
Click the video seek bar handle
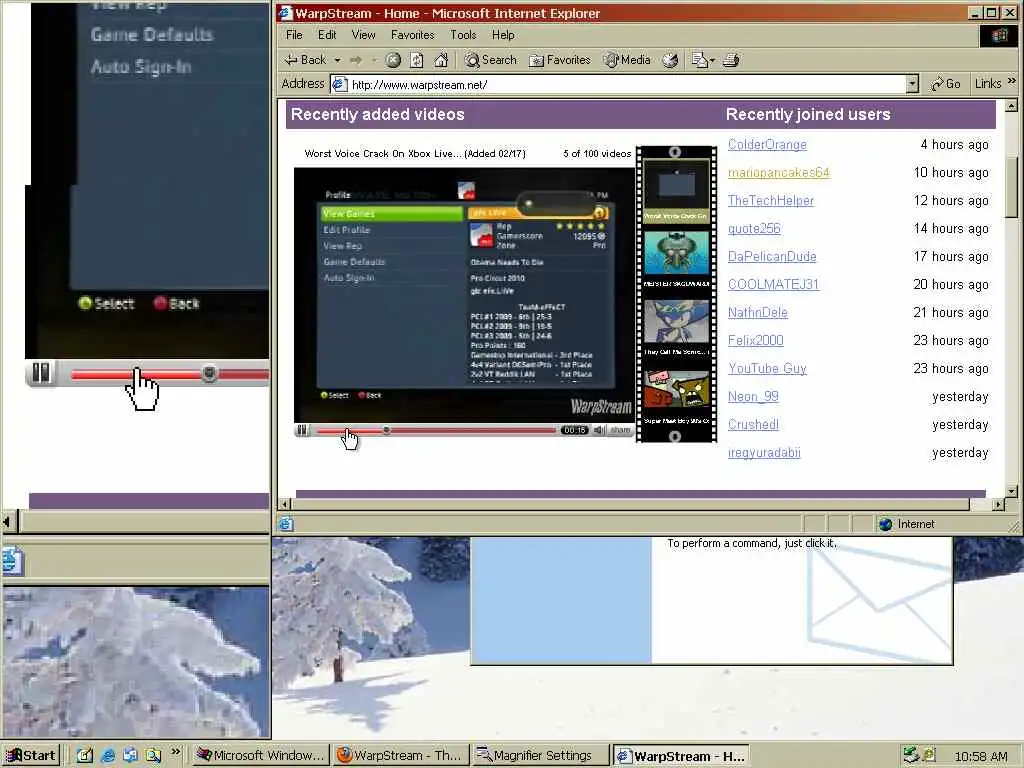tap(387, 430)
